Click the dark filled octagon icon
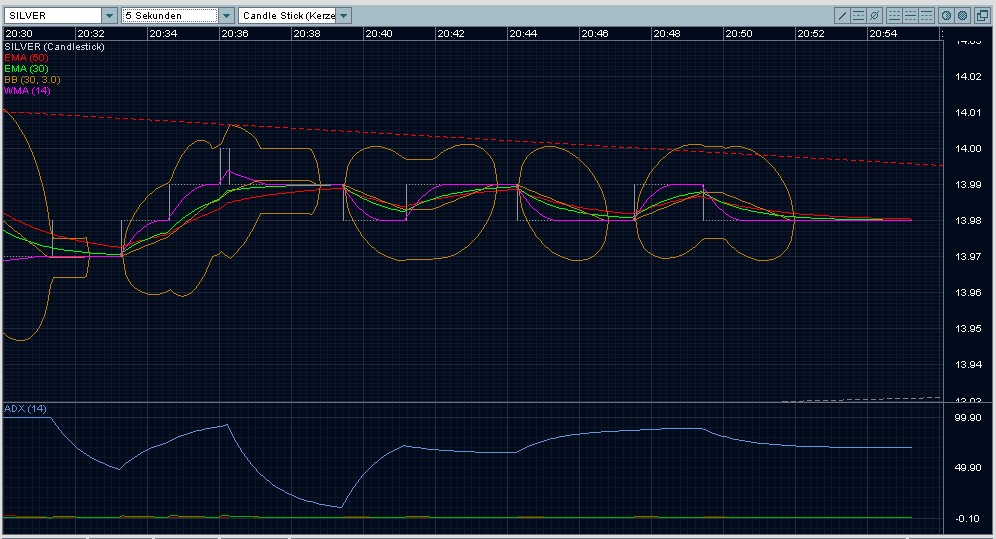 [962, 16]
